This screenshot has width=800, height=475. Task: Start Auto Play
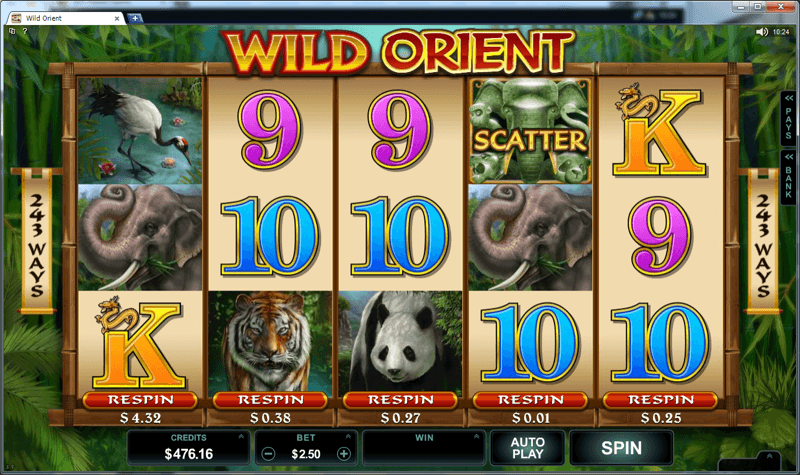[x=528, y=448]
